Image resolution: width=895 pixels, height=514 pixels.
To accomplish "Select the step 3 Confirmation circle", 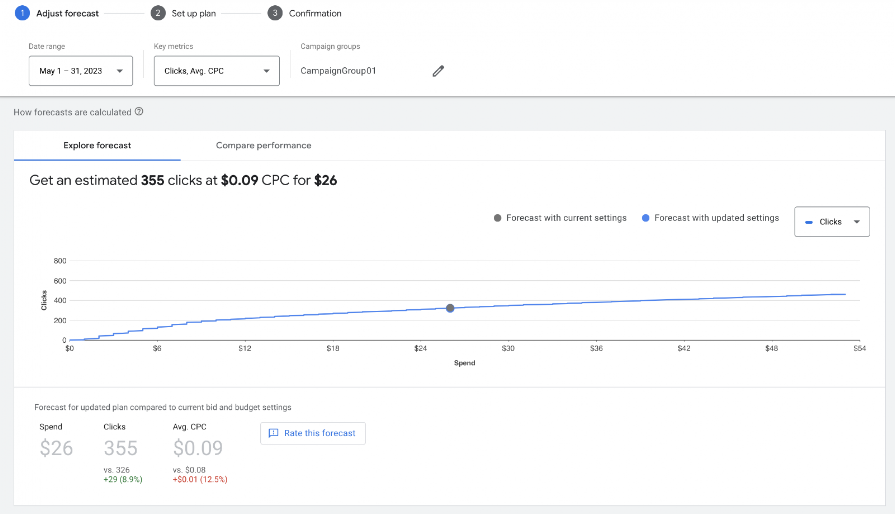I will tap(275, 13).
